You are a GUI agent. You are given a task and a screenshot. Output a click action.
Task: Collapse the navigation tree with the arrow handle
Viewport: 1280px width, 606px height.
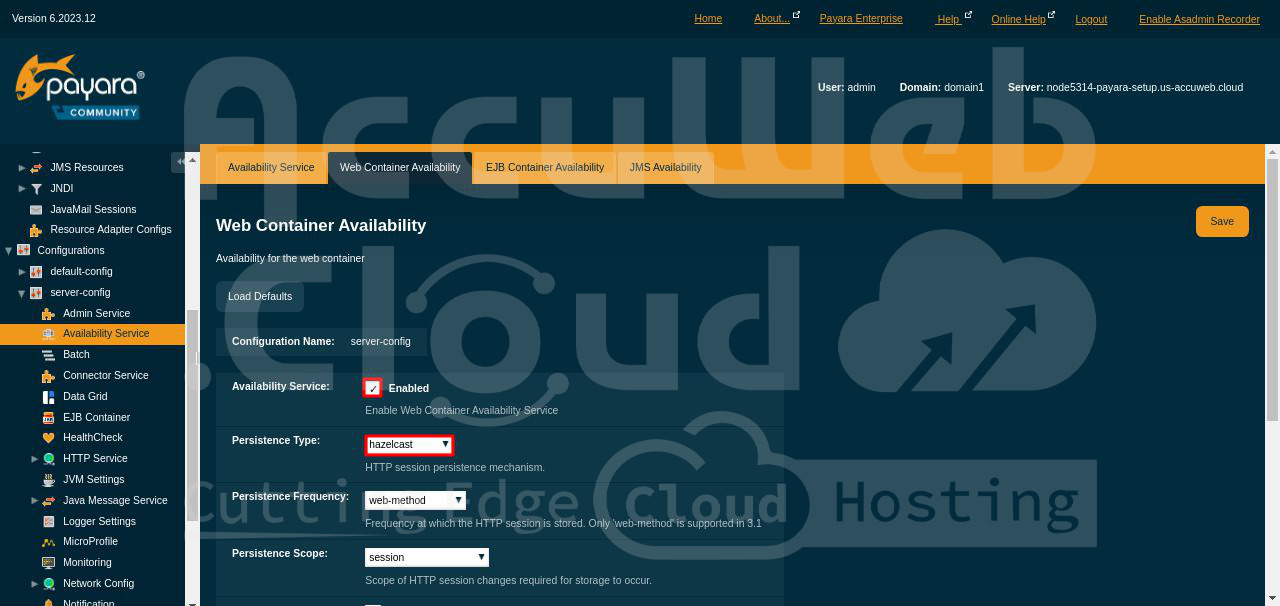pyautogui.click(x=178, y=160)
